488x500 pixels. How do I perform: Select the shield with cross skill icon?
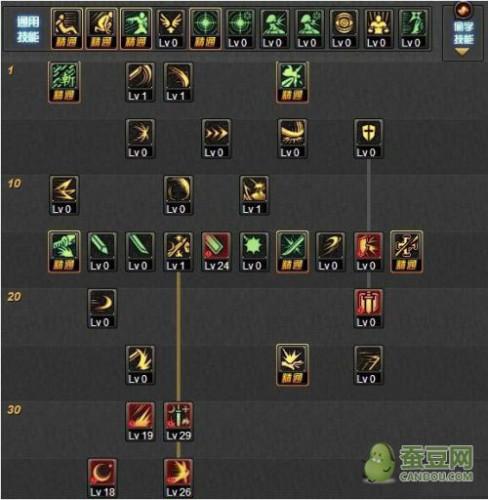tap(368, 139)
